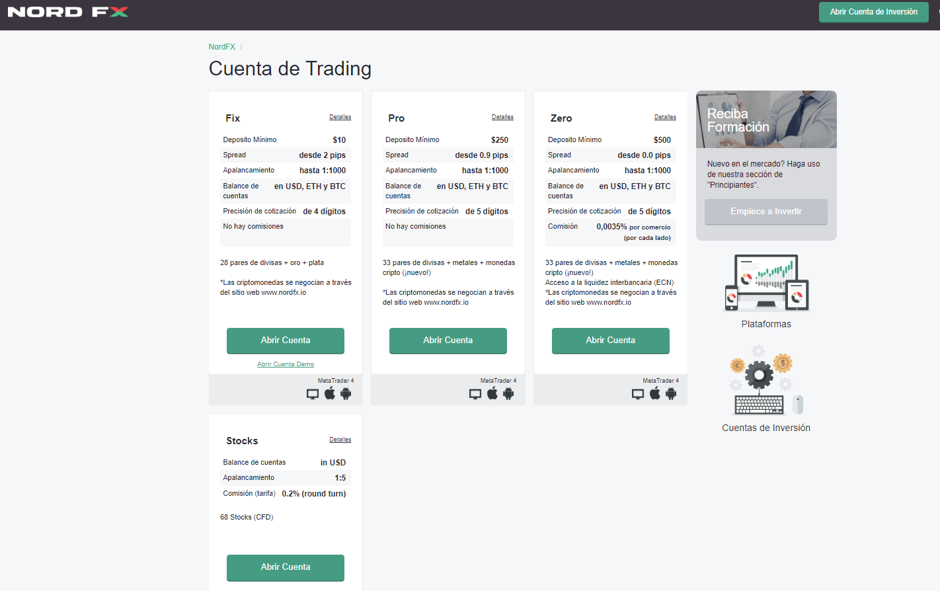The image size is (940, 591).
Task: Select the desktop platform icon under the Fix plan
Action: (x=313, y=393)
